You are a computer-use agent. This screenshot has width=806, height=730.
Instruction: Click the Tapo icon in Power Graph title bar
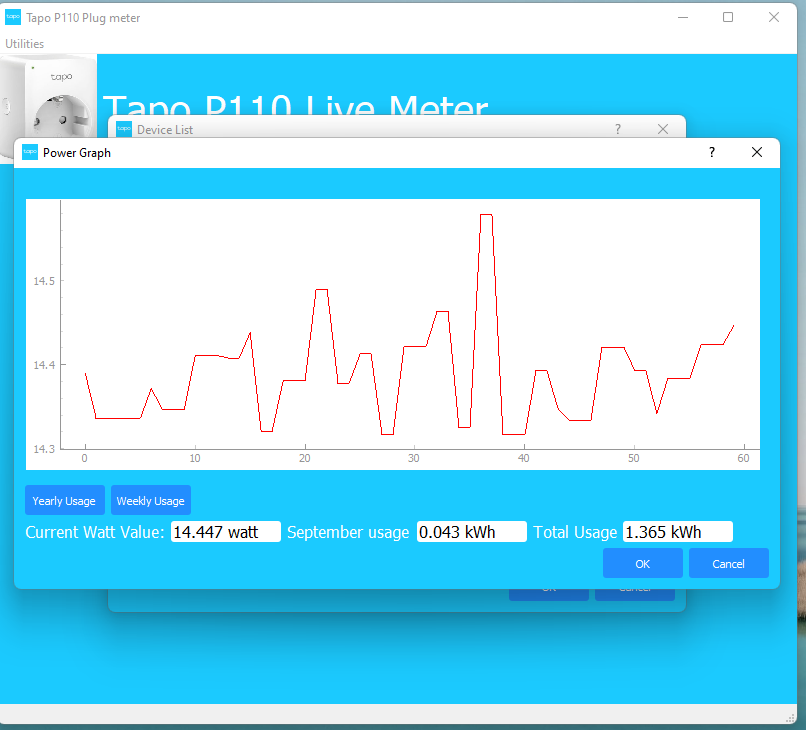coord(30,152)
